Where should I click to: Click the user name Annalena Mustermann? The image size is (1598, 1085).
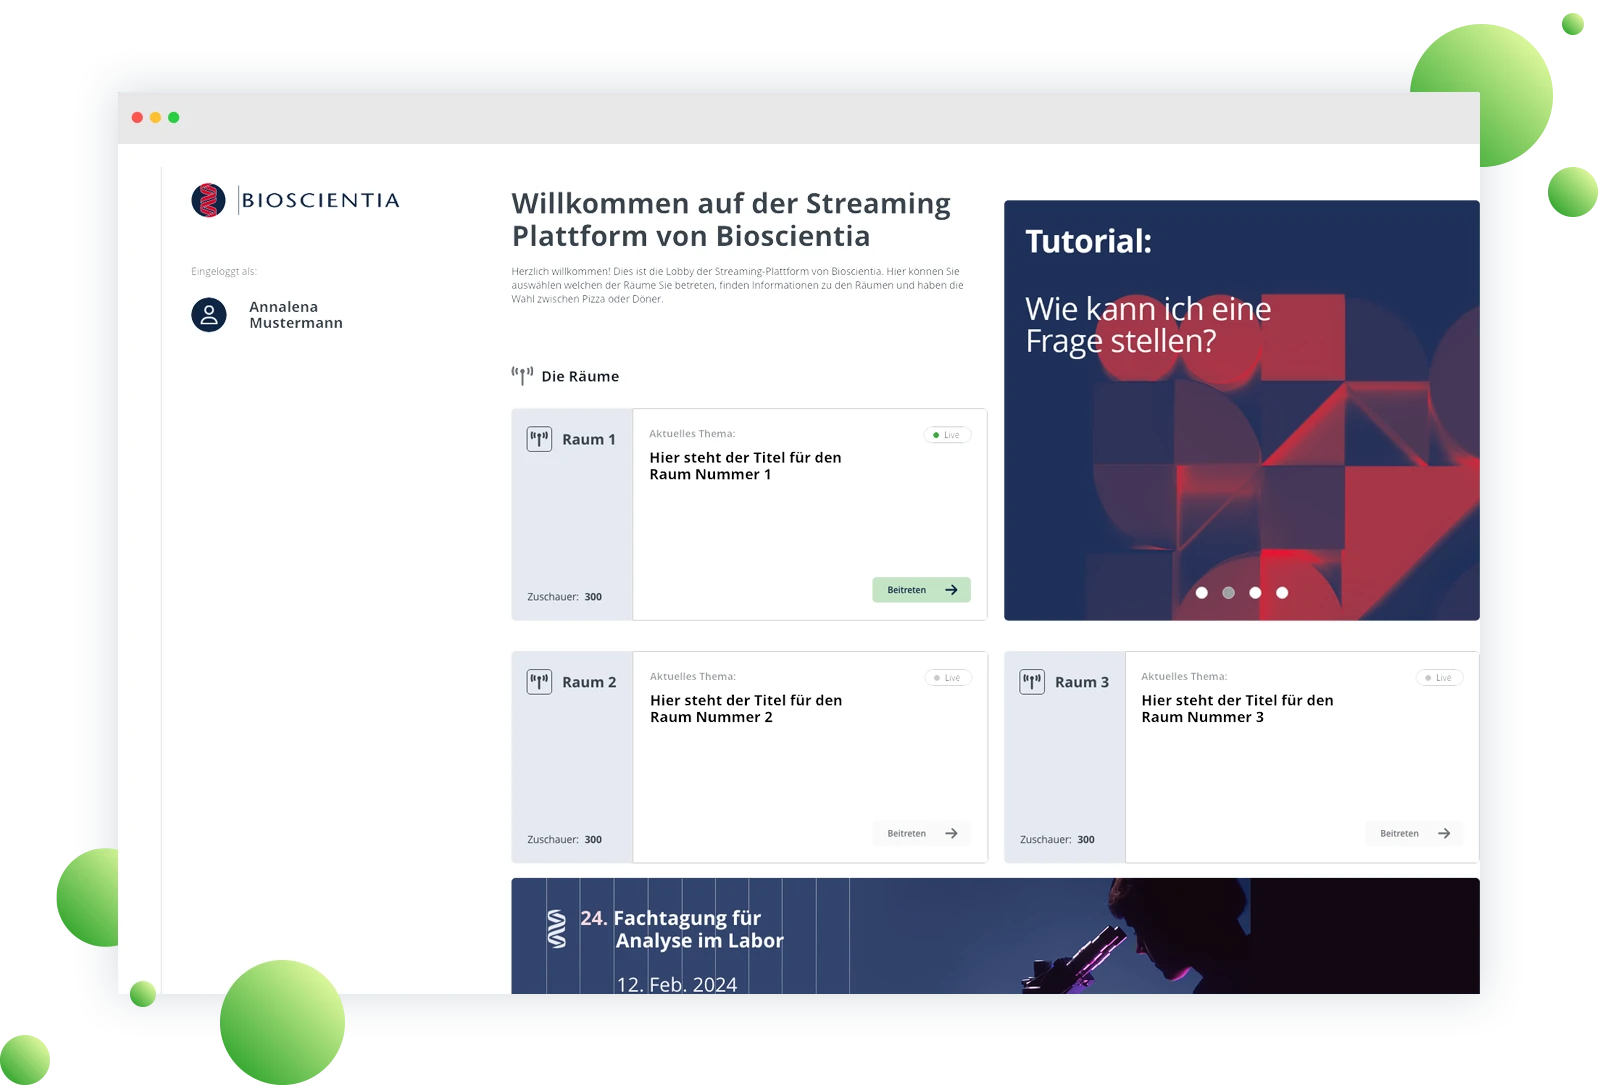[296, 315]
